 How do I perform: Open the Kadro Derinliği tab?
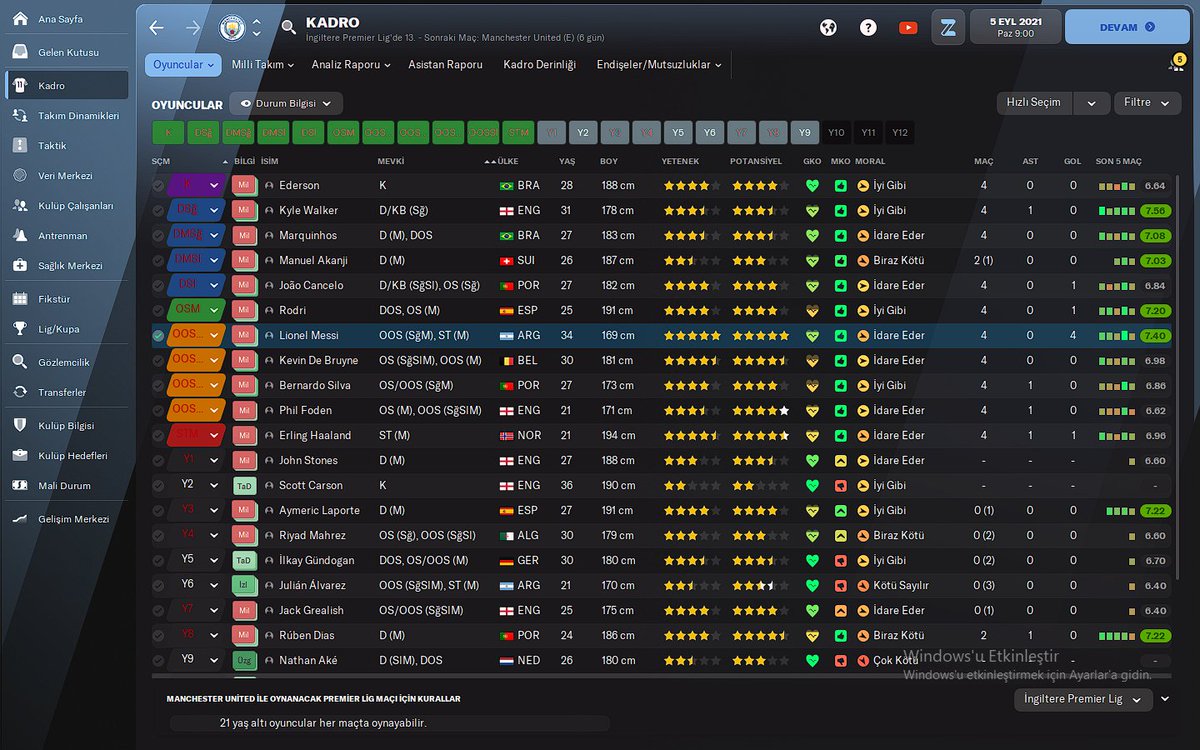click(x=540, y=65)
